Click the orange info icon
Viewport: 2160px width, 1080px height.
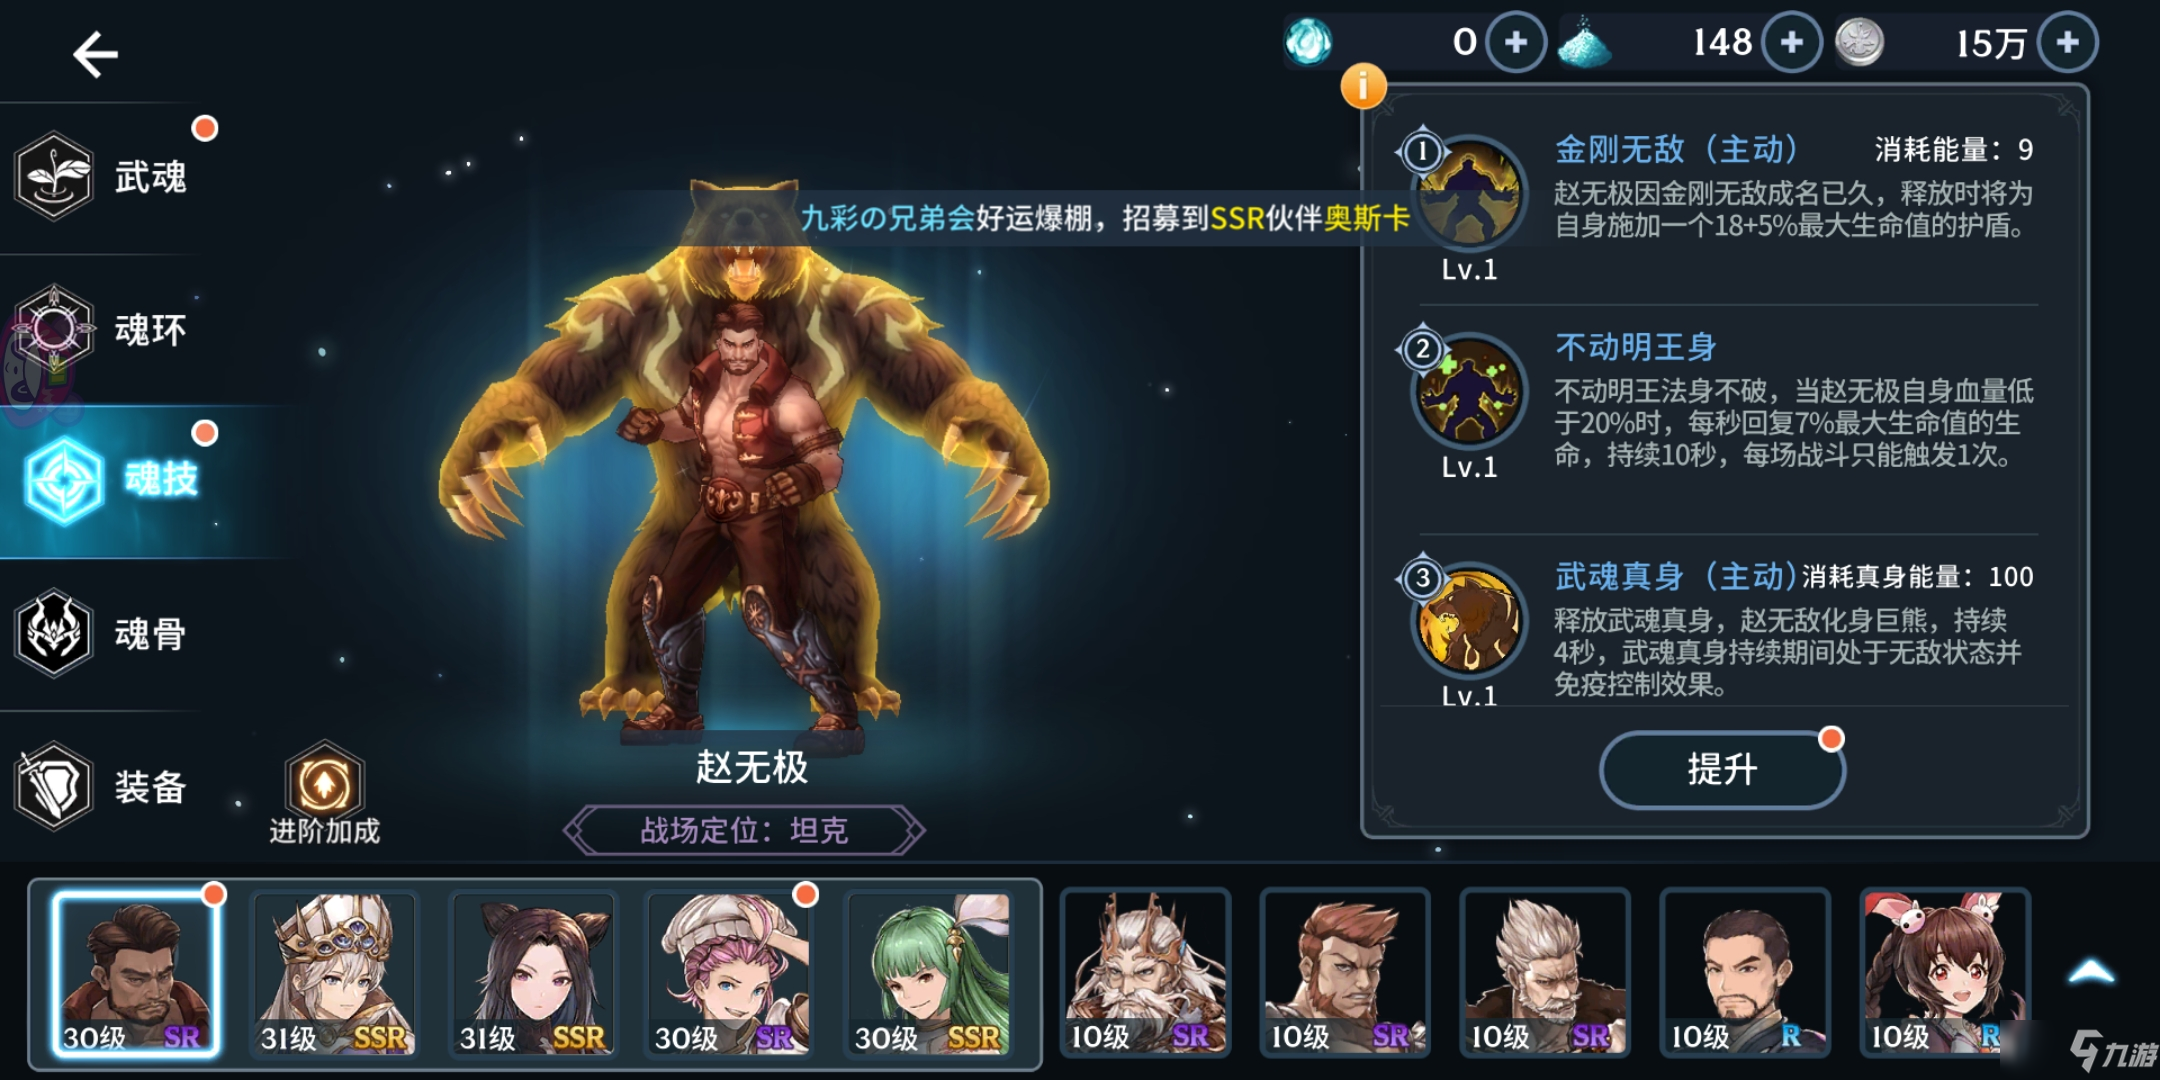(x=1363, y=86)
